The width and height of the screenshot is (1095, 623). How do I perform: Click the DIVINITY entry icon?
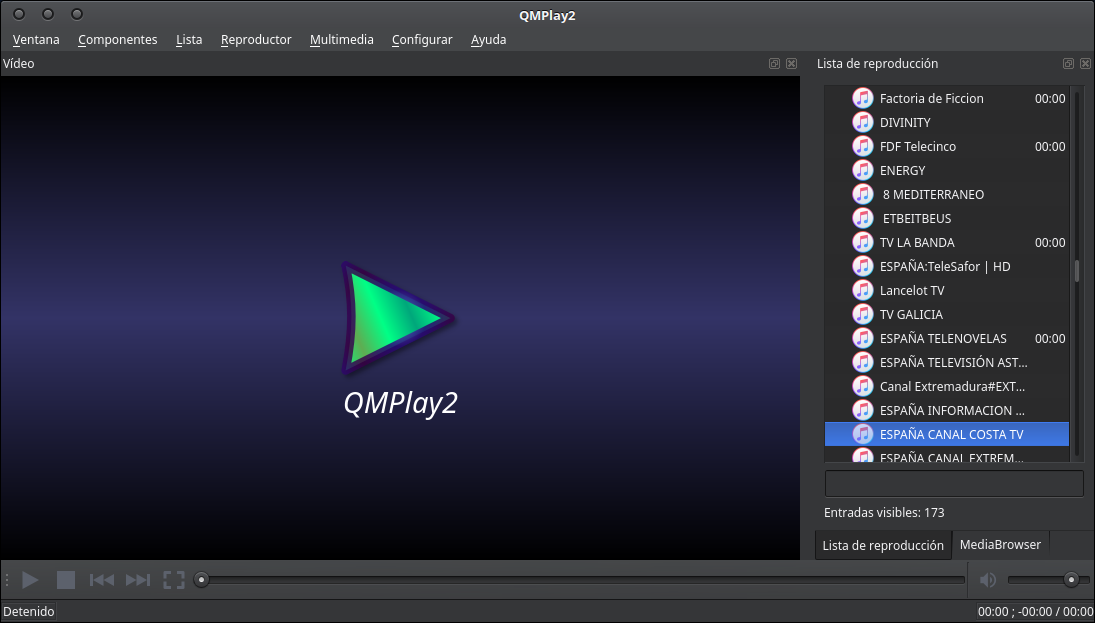(863, 122)
